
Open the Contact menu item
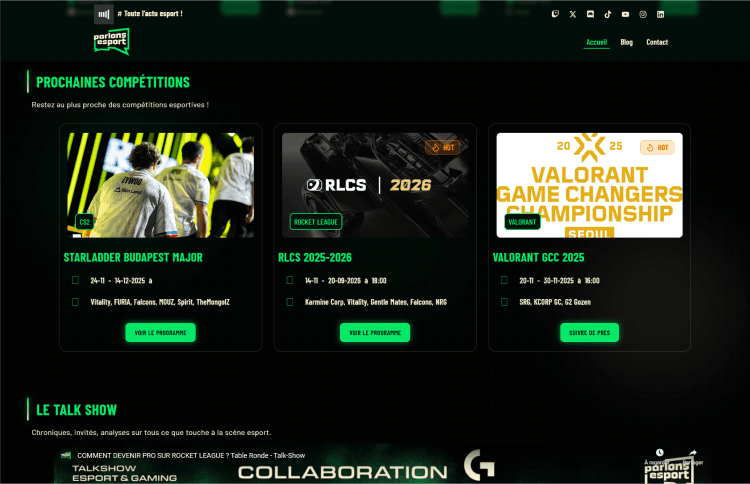pyautogui.click(x=657, y=42)
